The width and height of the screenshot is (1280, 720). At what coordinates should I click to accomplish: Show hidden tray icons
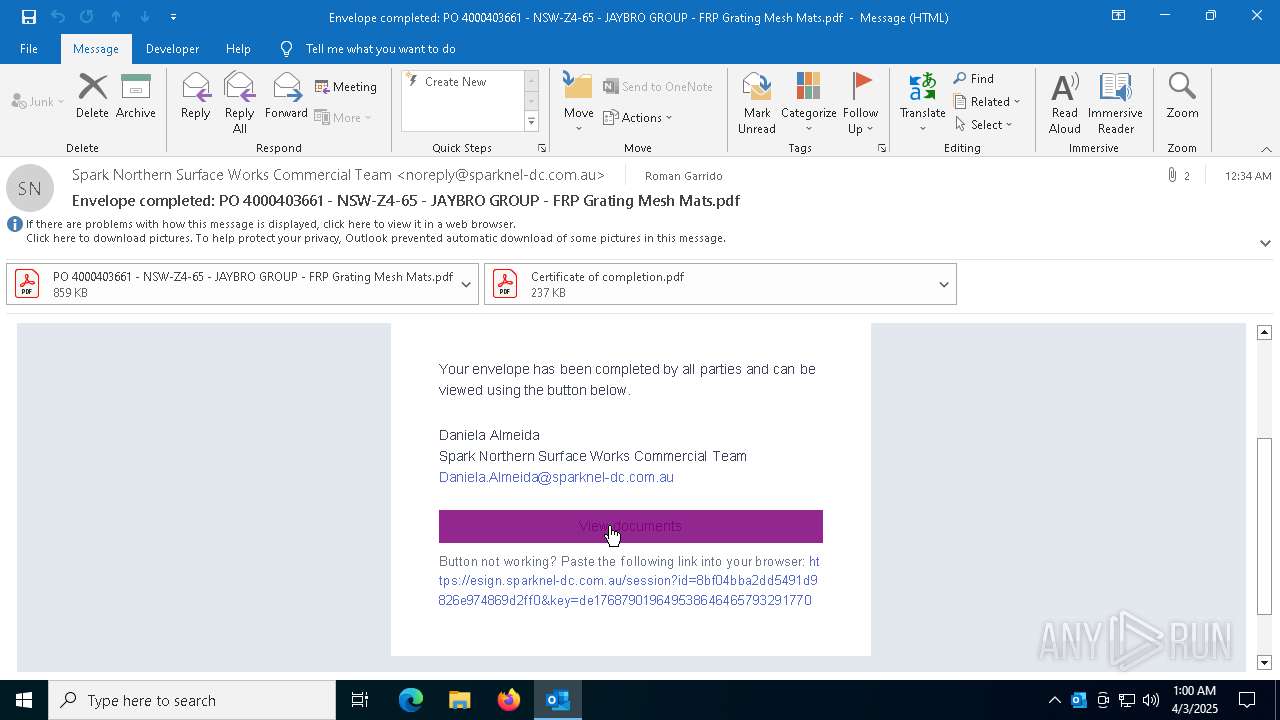[x=1054, y=700]
